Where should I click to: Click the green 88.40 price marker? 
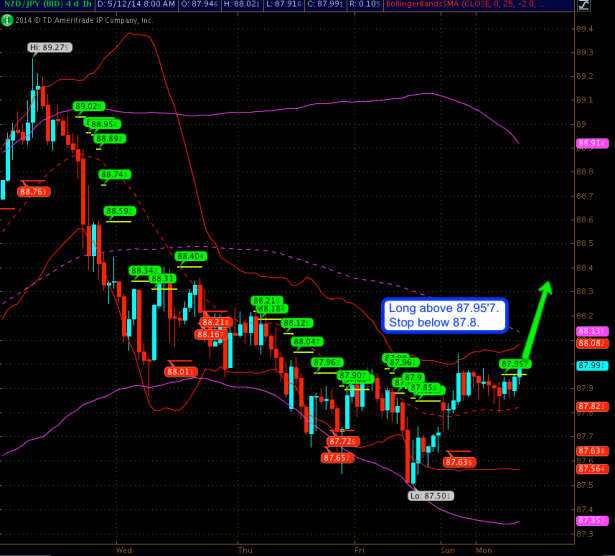190,257
